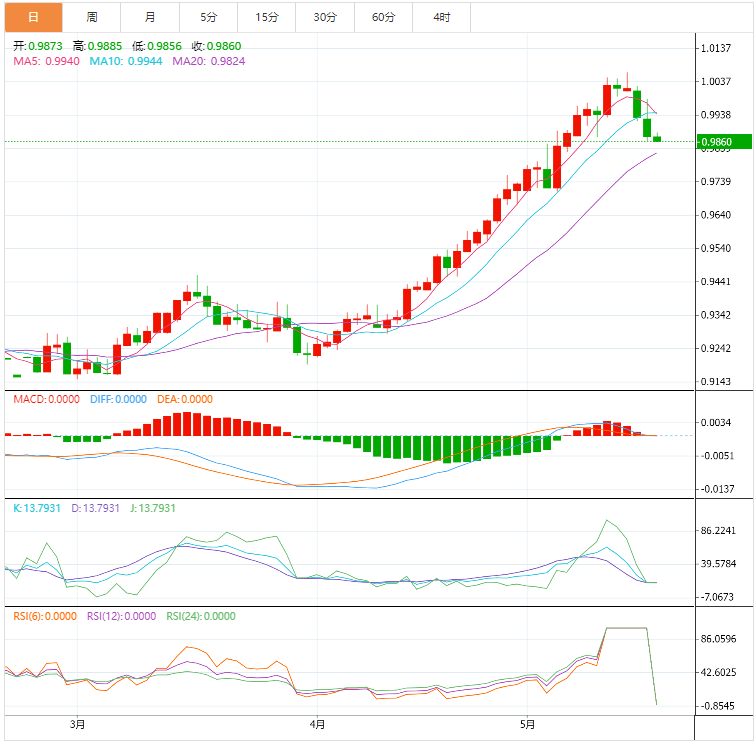Click the 4月 marker on time axis
Image resolution: width=756 pixels, height=747 pixels.
tap(316, 723)
